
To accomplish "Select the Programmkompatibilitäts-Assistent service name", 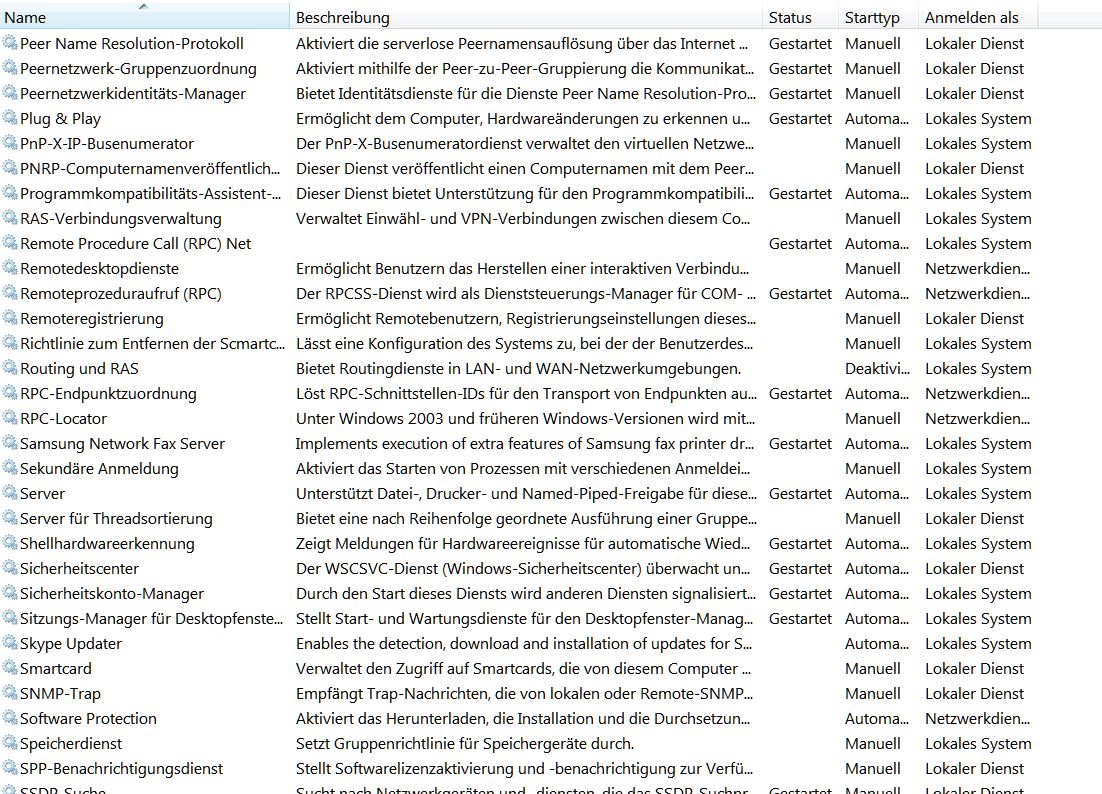I will tap(150, 193).
